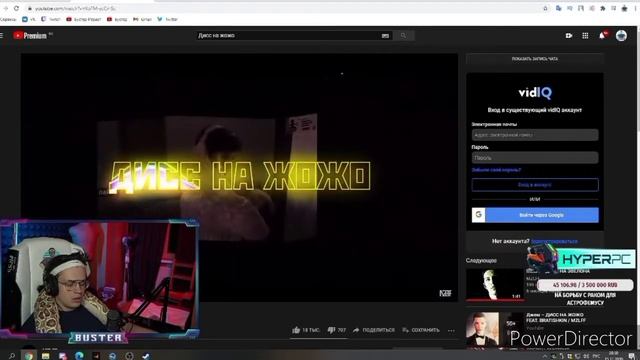Viewport: 640px width, 360px height.
Task: Open Steam from the taskbar
Action: [146, 356]
